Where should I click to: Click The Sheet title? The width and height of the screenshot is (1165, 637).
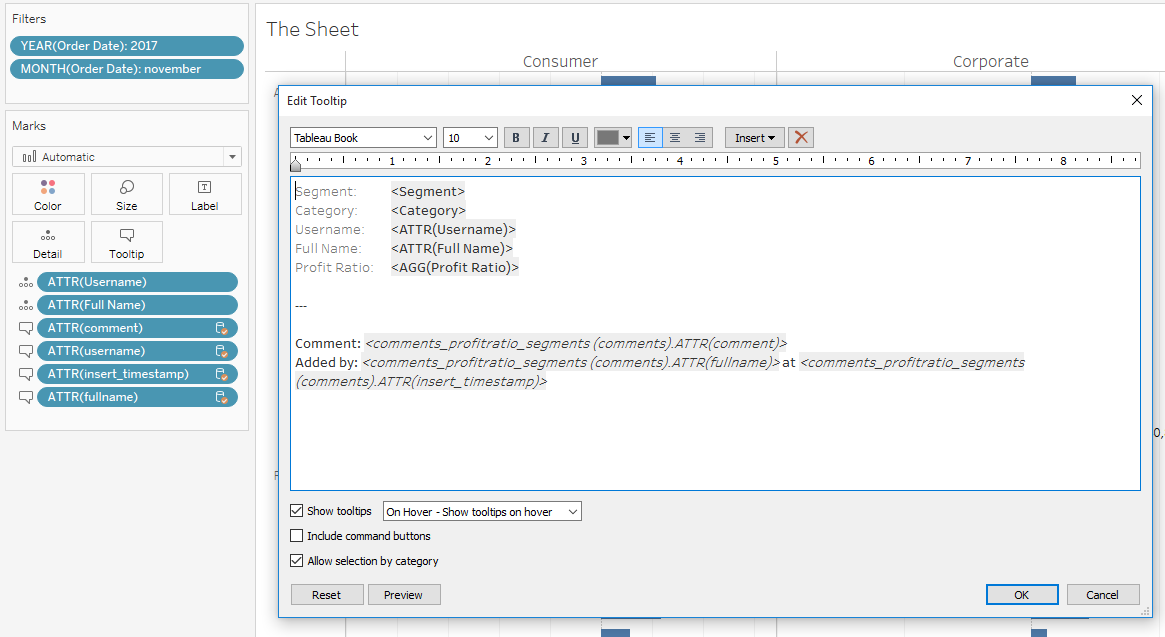tap(312, 29)
